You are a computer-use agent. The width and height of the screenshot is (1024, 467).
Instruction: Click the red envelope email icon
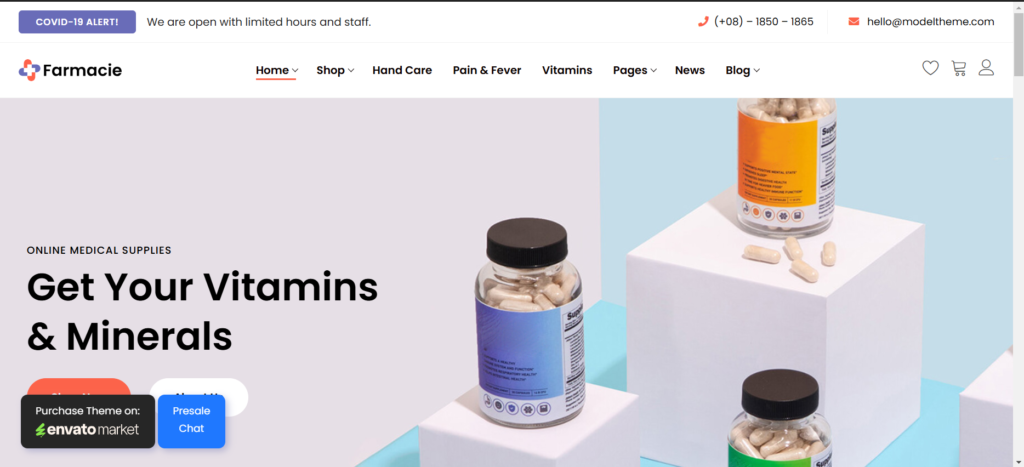click(x=854, y=22)
